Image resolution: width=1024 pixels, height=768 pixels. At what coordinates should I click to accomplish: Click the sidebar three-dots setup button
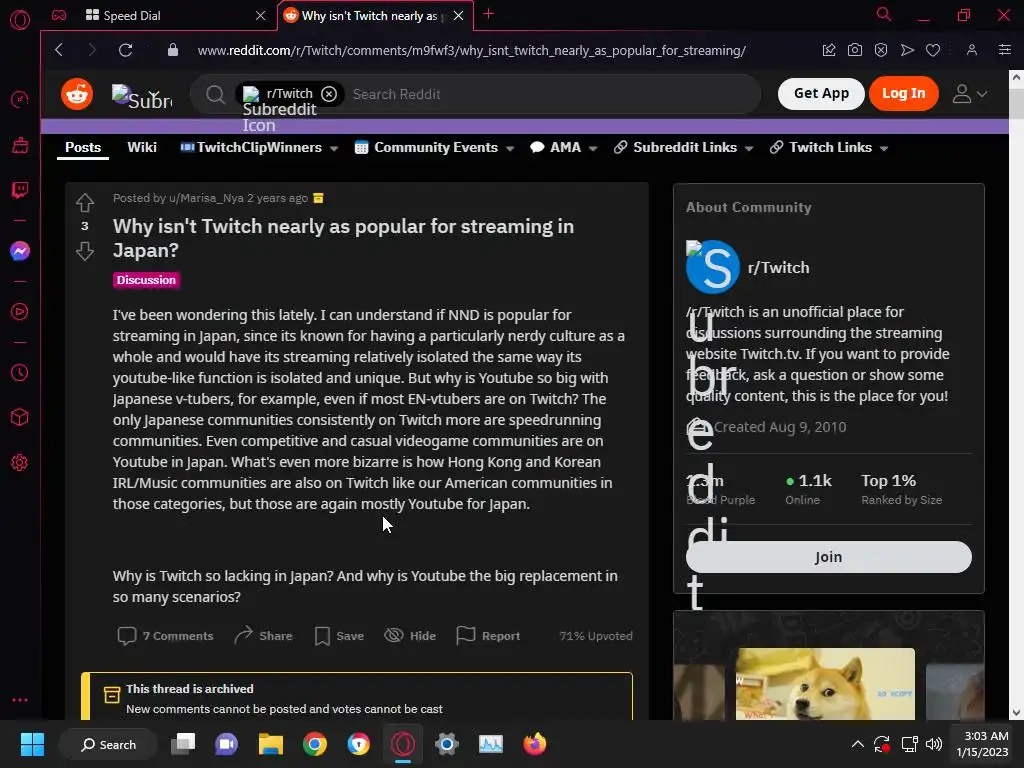20,699
